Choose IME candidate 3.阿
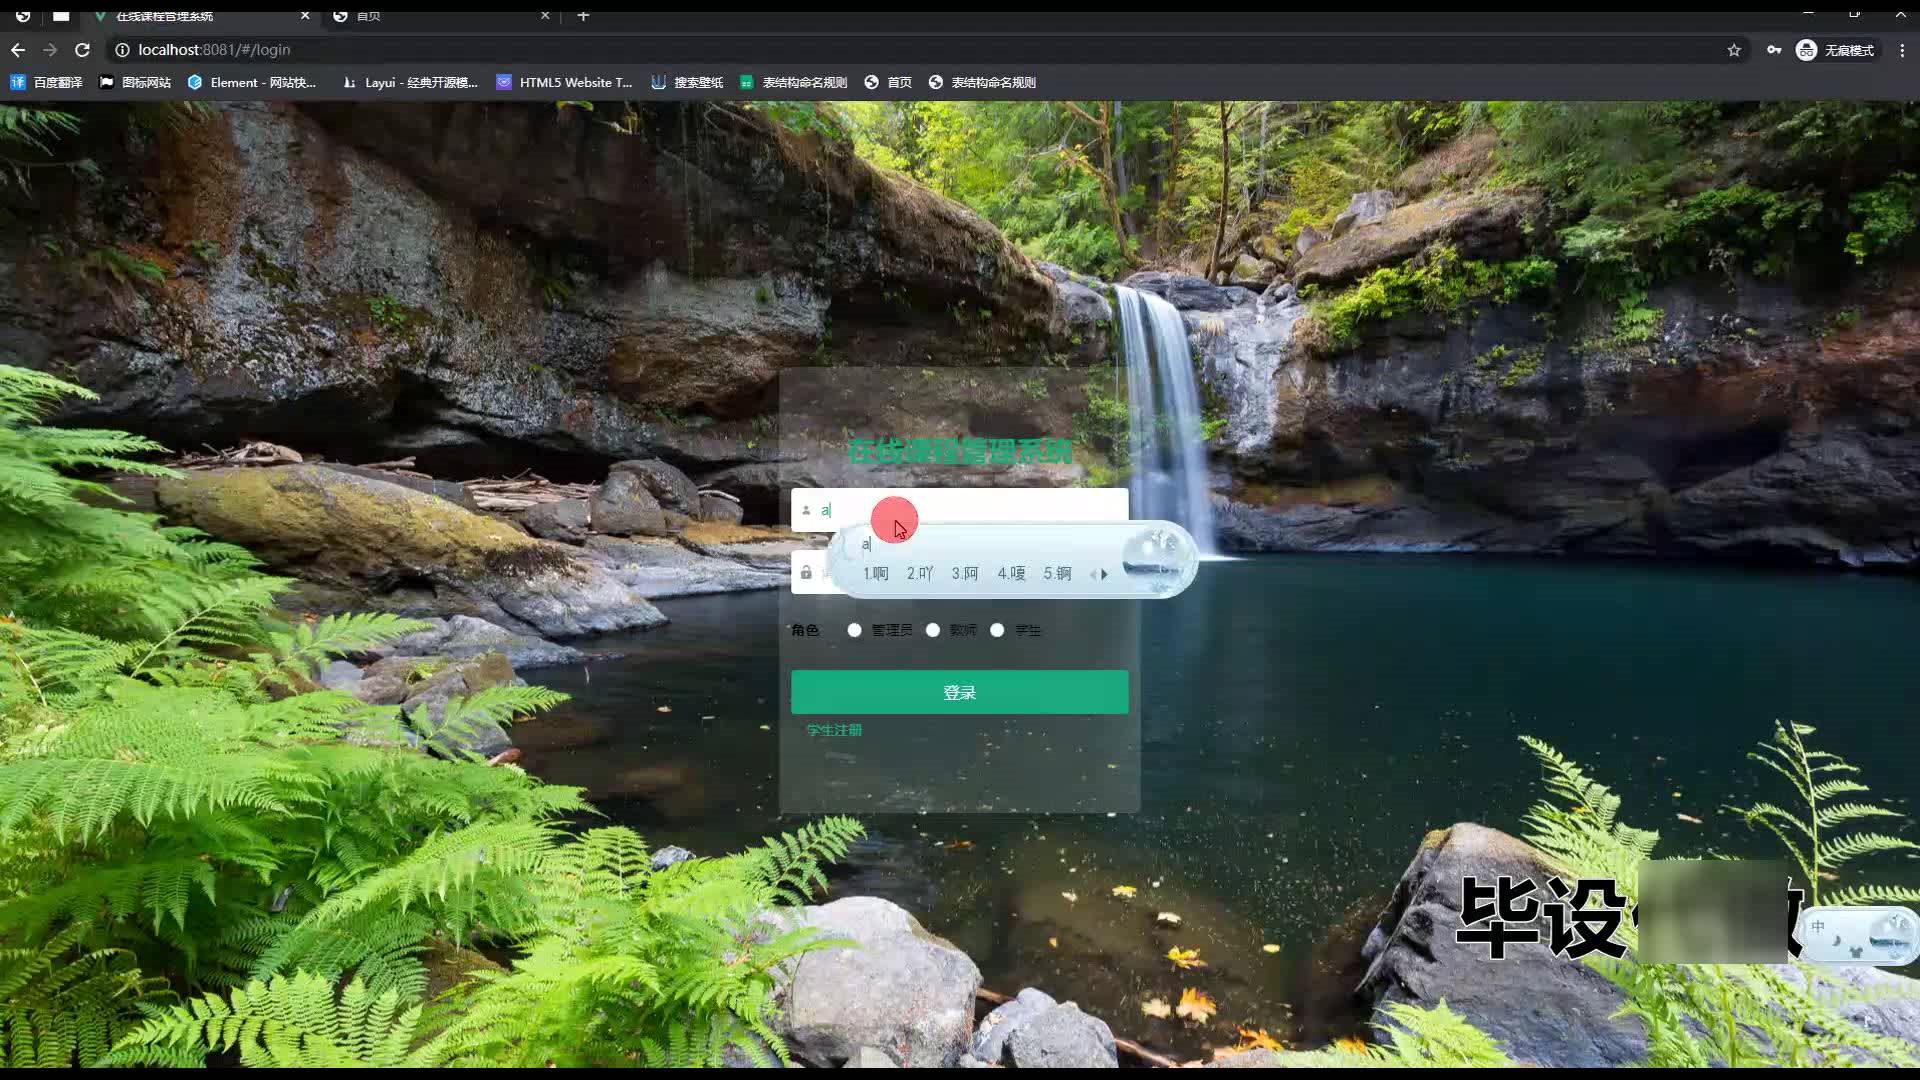 tap(964, 573)
